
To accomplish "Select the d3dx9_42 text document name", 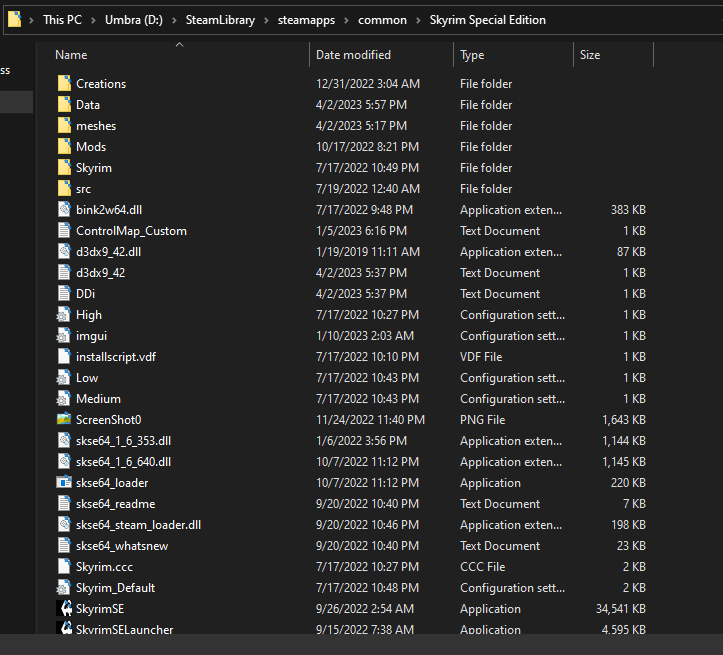I will 101,272.
